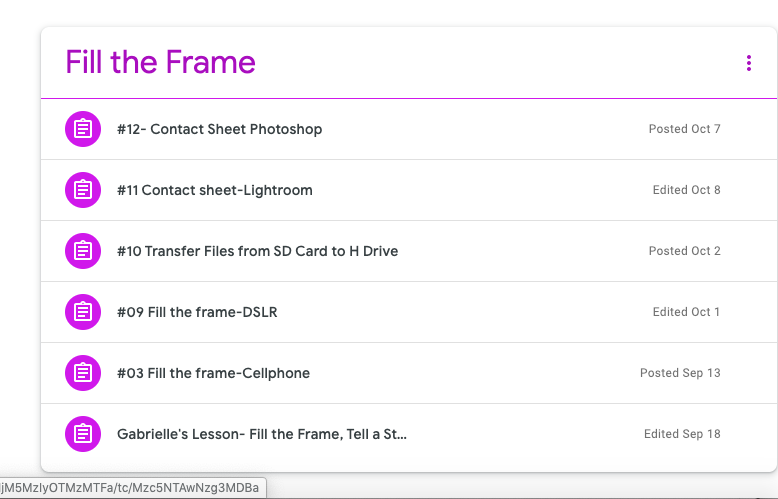Open Gabrielle's Lesson- Fill the Frame assignment
The height and width of the screenshot is (499, 778).
tap(261, 434)
